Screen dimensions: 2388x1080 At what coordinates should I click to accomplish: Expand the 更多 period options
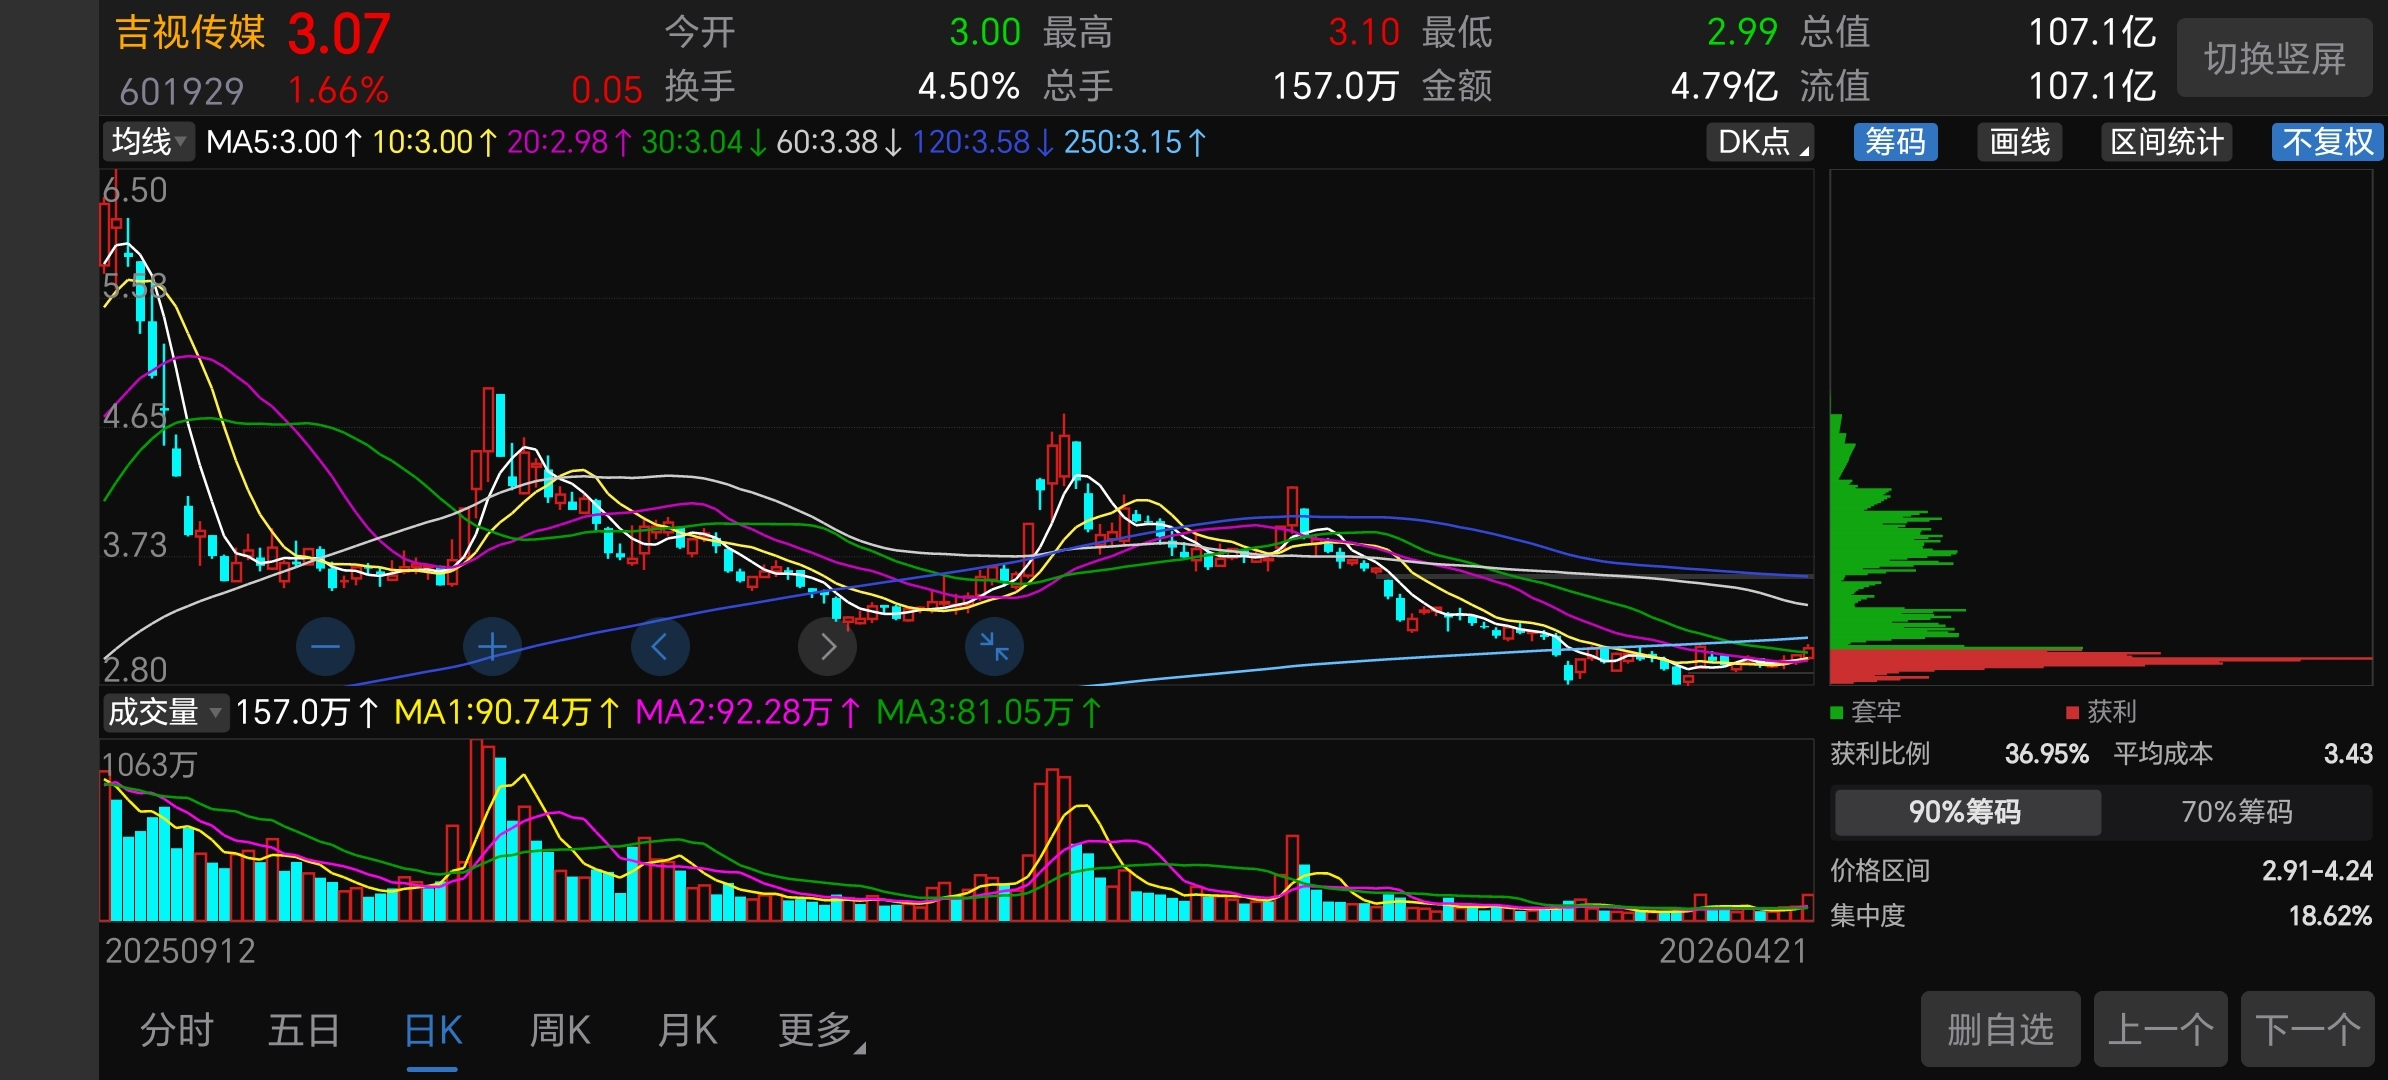coord(821,1031)
